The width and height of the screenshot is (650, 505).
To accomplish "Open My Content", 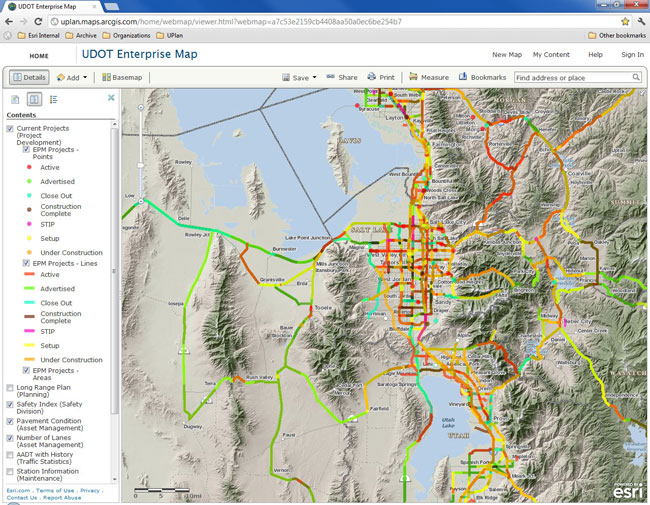I will click(551, 54).
